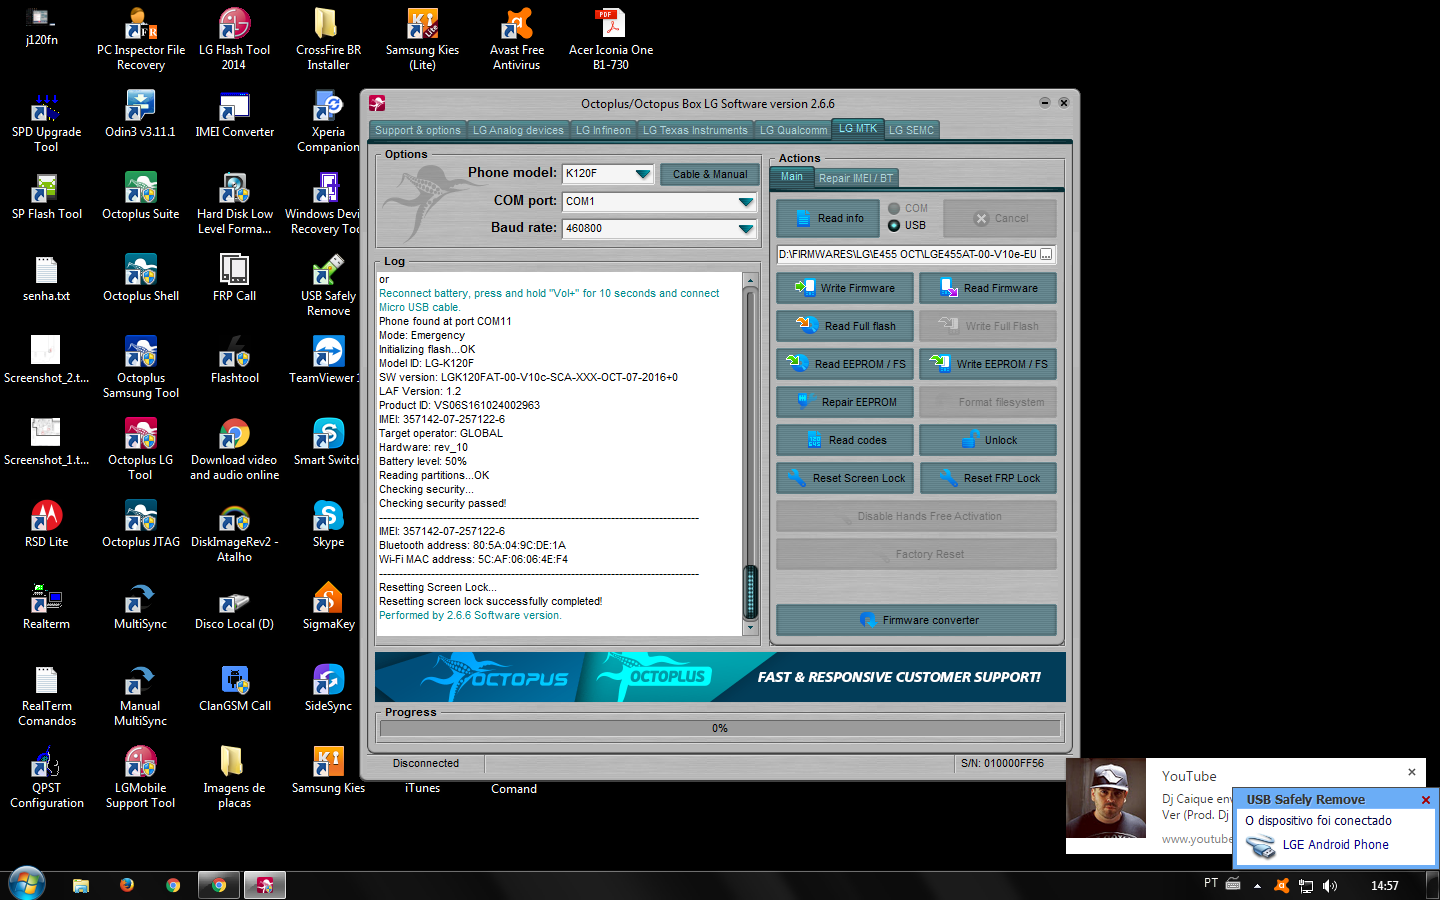1440x900 pixels.
Task: Launch Samsung Kies (Lite) shortcut
Action: [422, 39]
